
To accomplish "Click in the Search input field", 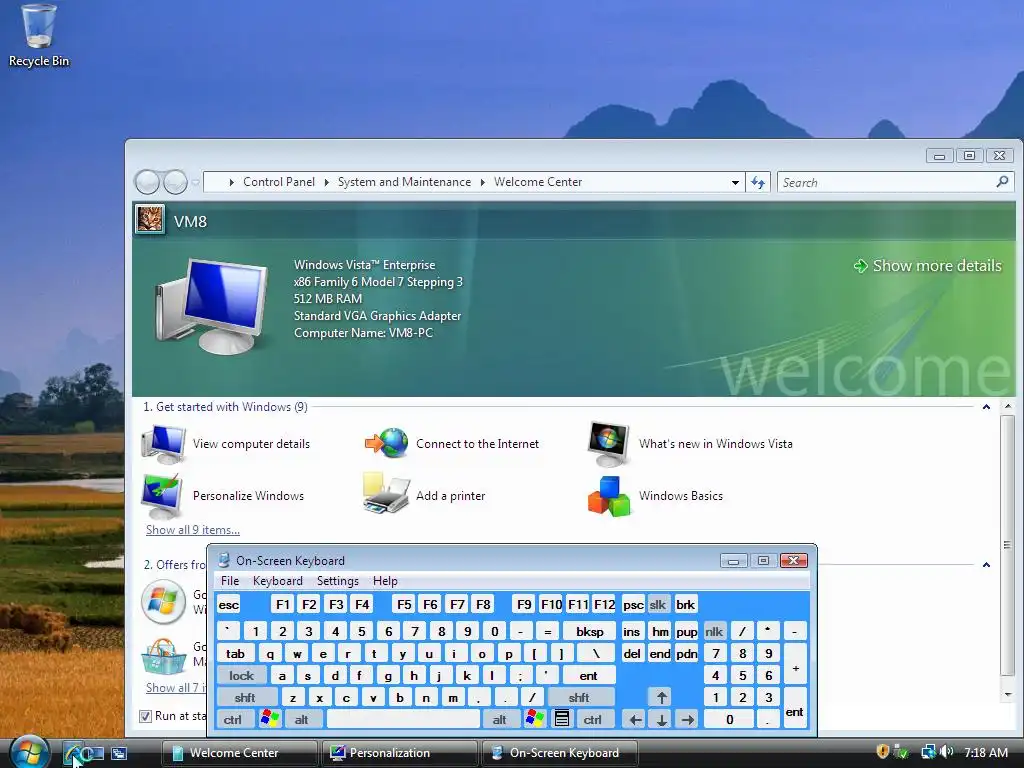I will tap(886, 182).
